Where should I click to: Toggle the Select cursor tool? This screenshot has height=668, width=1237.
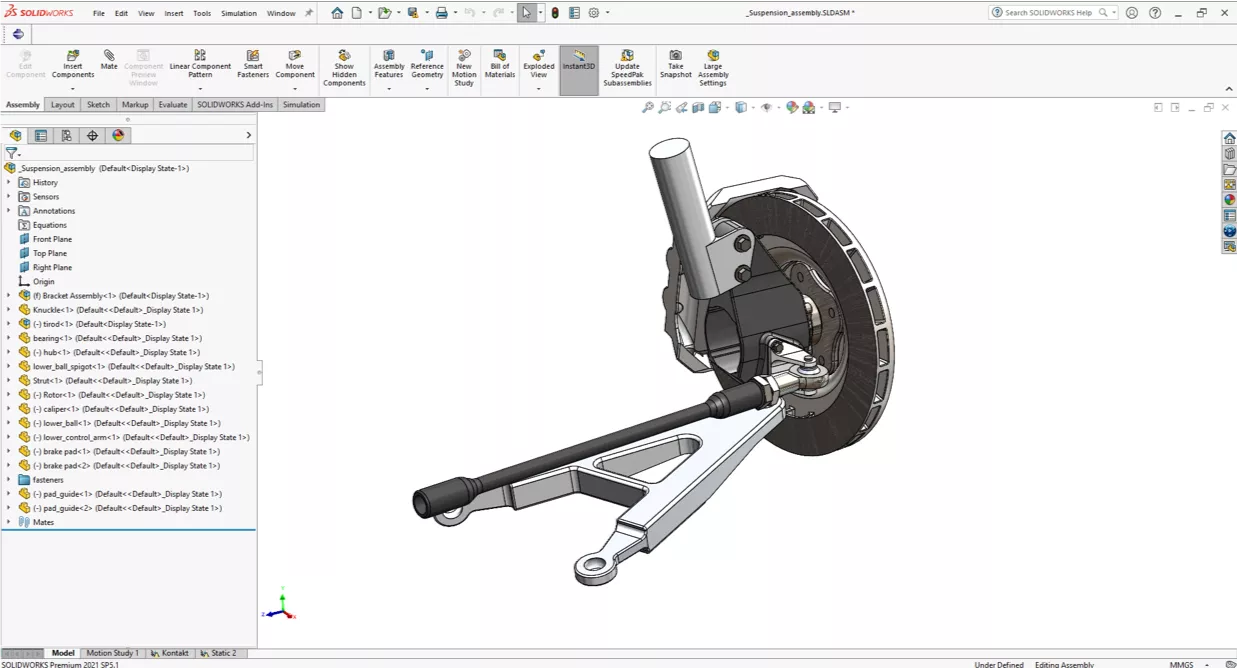pos(526,13)
